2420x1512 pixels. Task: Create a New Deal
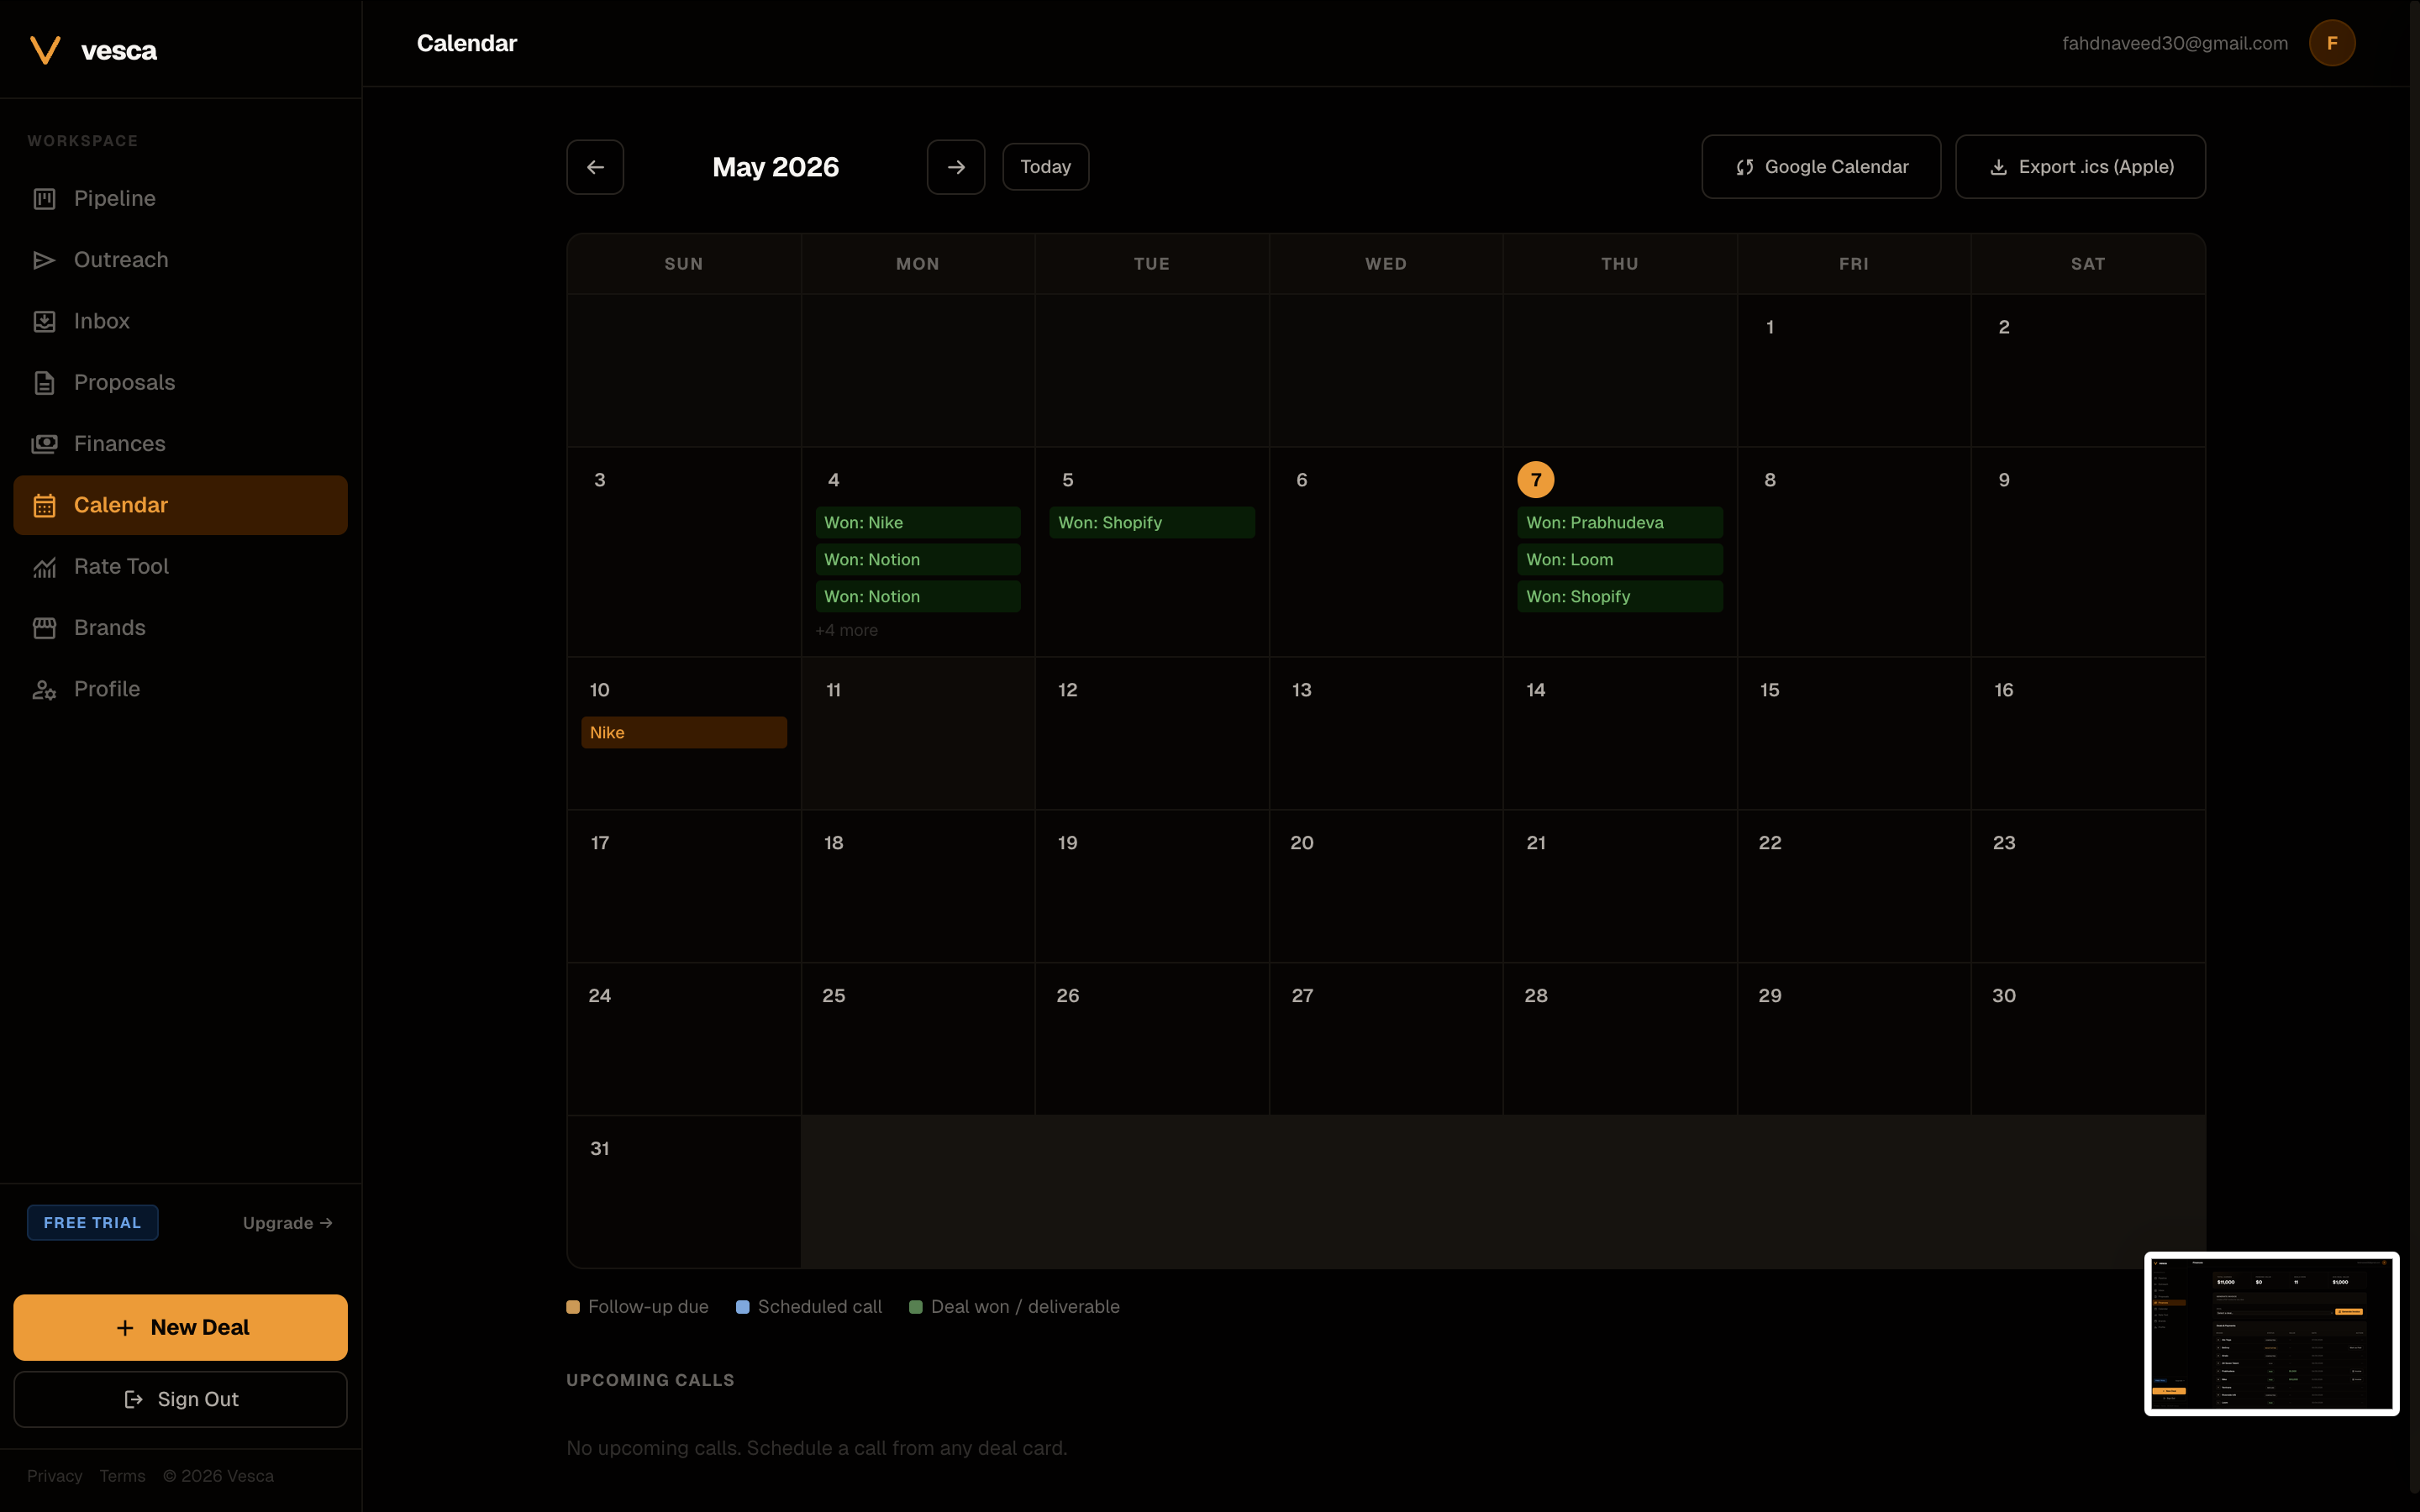tap(180, 1328)
